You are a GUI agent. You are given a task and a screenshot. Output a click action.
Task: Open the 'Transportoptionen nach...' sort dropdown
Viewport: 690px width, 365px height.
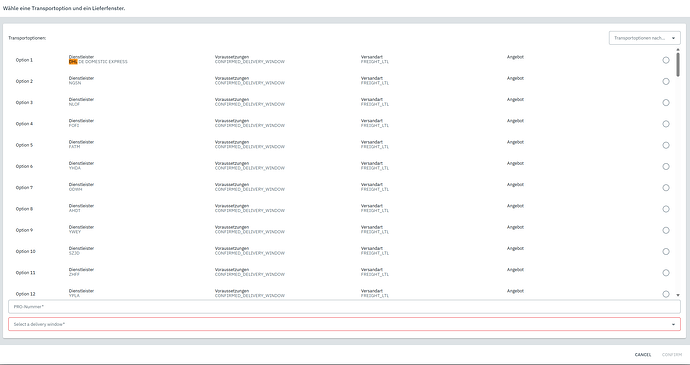tap(645, 38)
